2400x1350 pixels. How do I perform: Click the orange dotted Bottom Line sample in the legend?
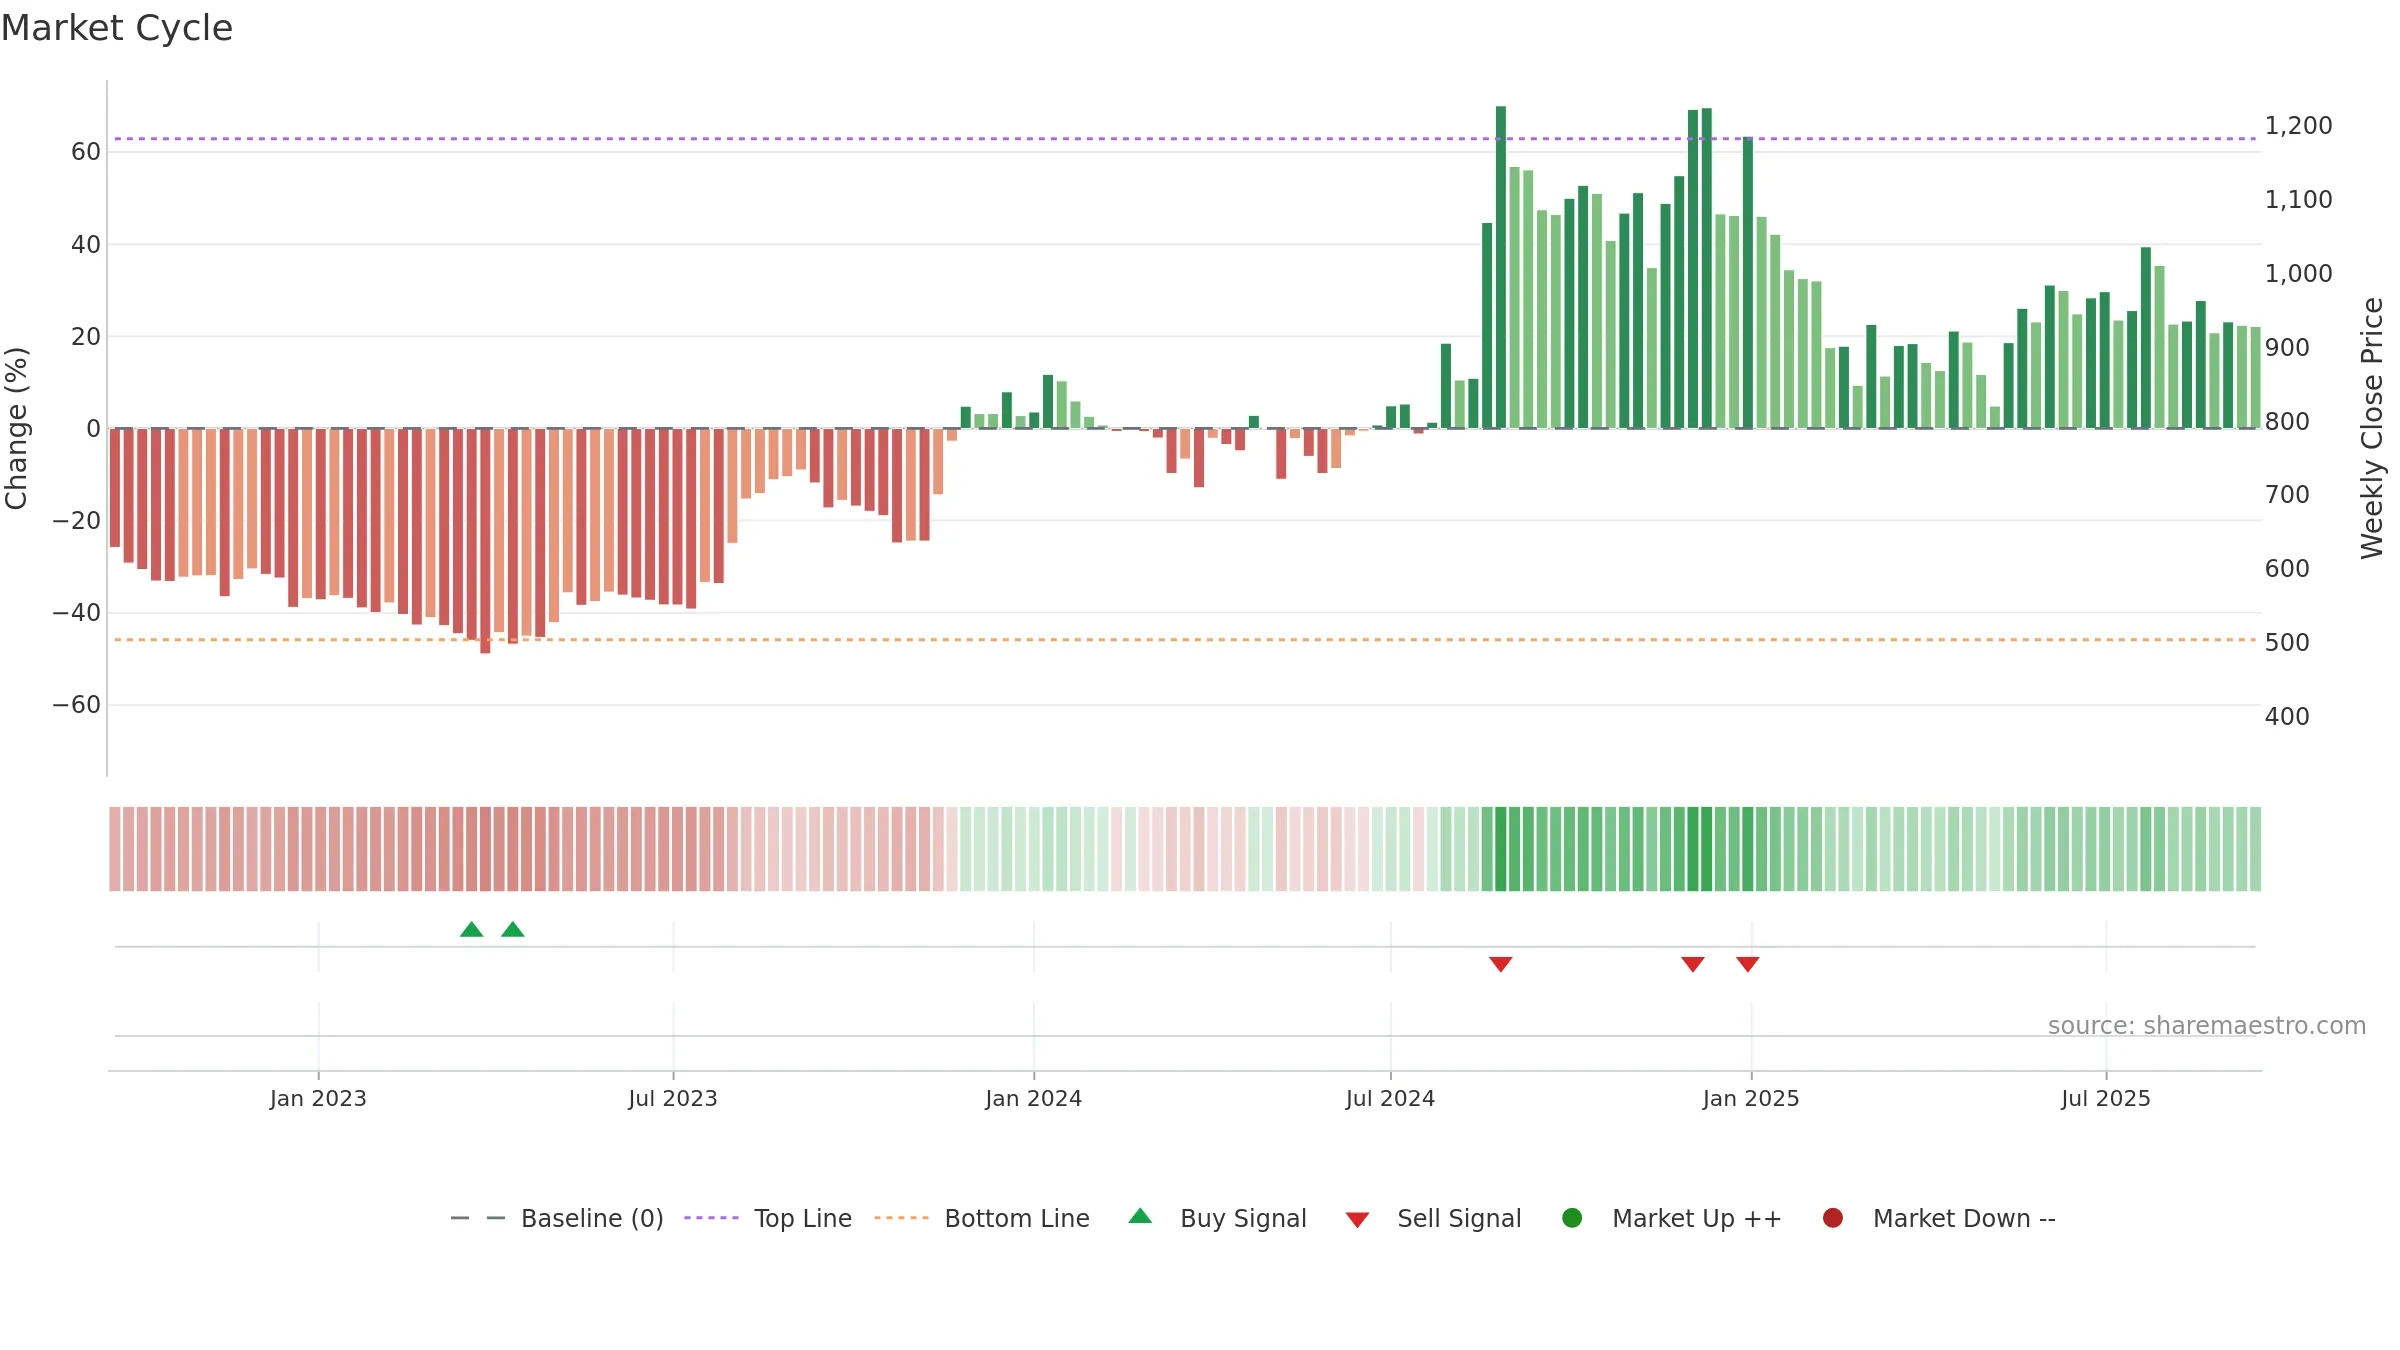(x=901, y=1218)
